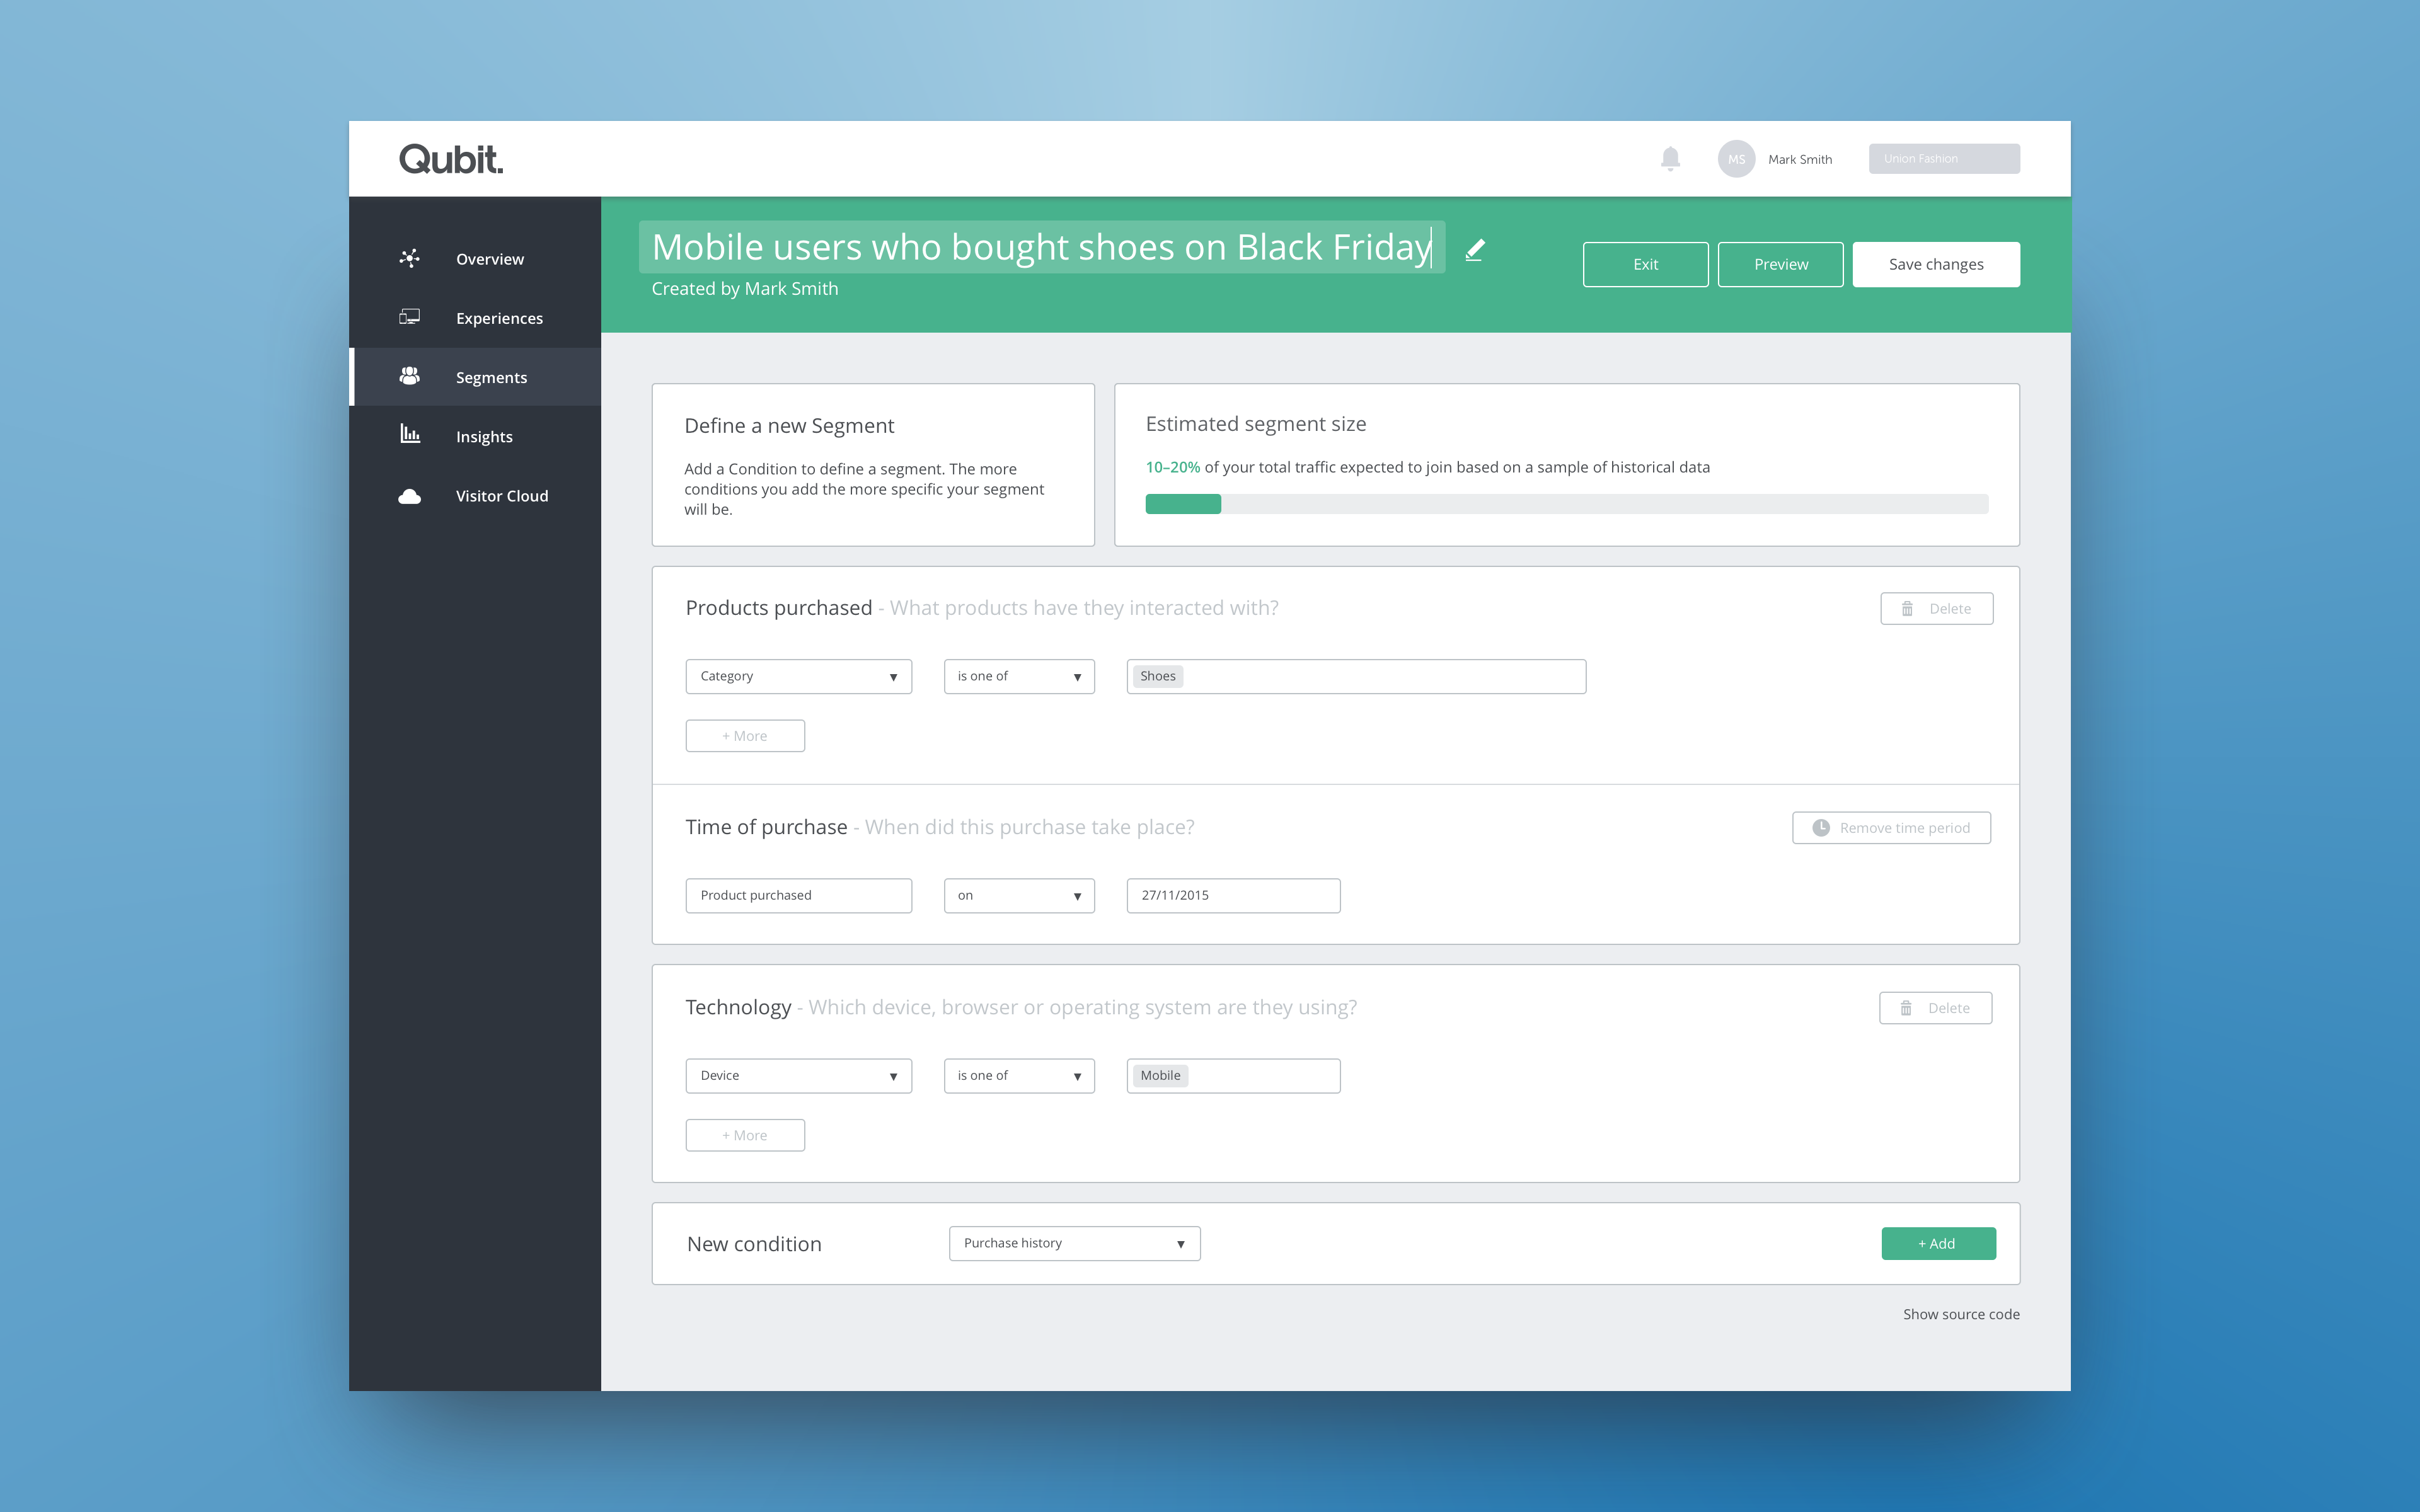The image size is (2420, 1512).
Task: Click the MS user avatar
Action: pyautogui.click(x=1736, y=159)
